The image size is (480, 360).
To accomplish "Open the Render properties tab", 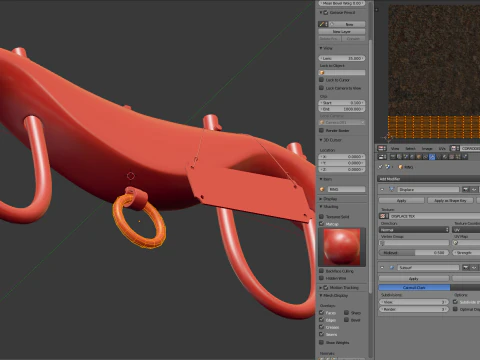I will point(393,157).
